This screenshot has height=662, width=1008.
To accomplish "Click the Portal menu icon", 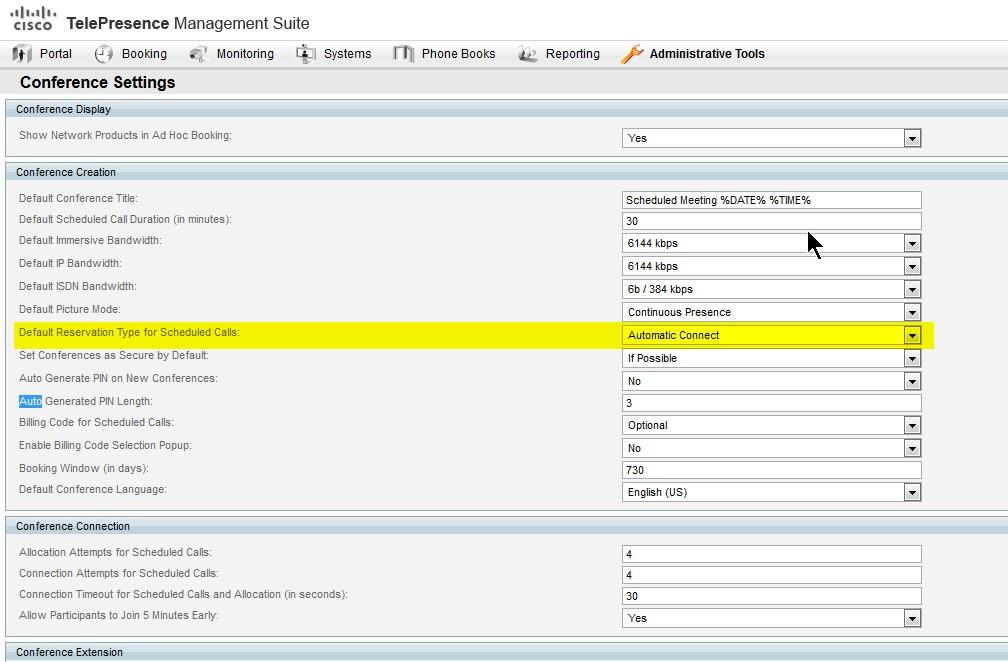I will pyautogui.click(x=22, y=54).
